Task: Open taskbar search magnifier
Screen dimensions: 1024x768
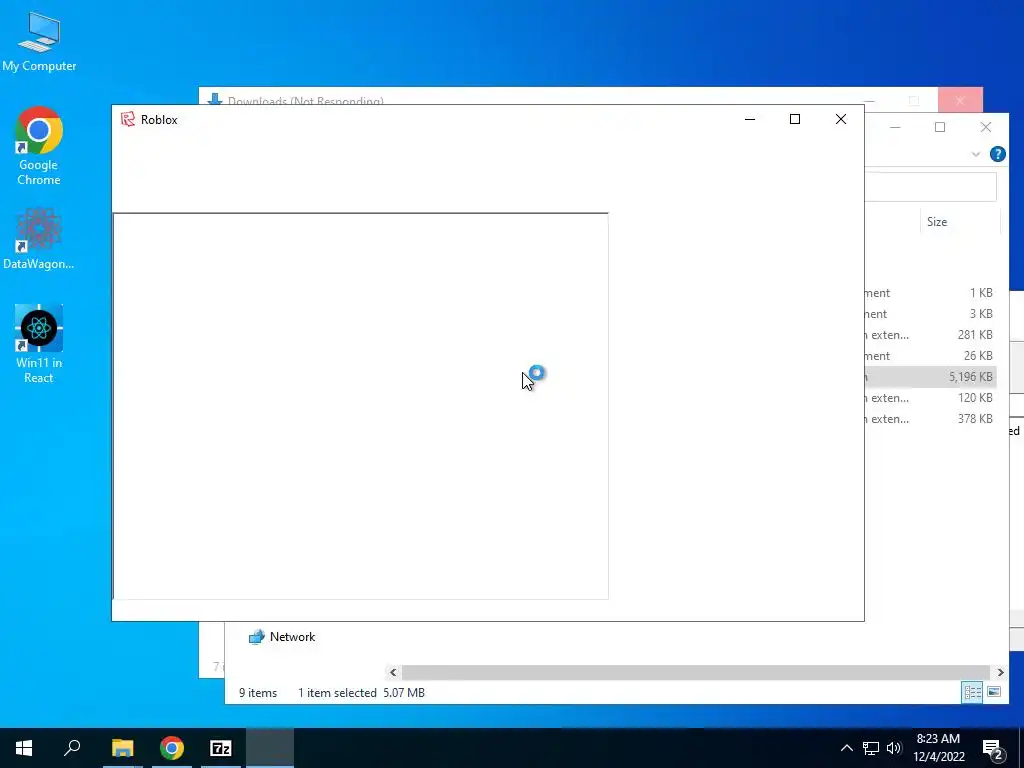Action: (x=72, y=748)
